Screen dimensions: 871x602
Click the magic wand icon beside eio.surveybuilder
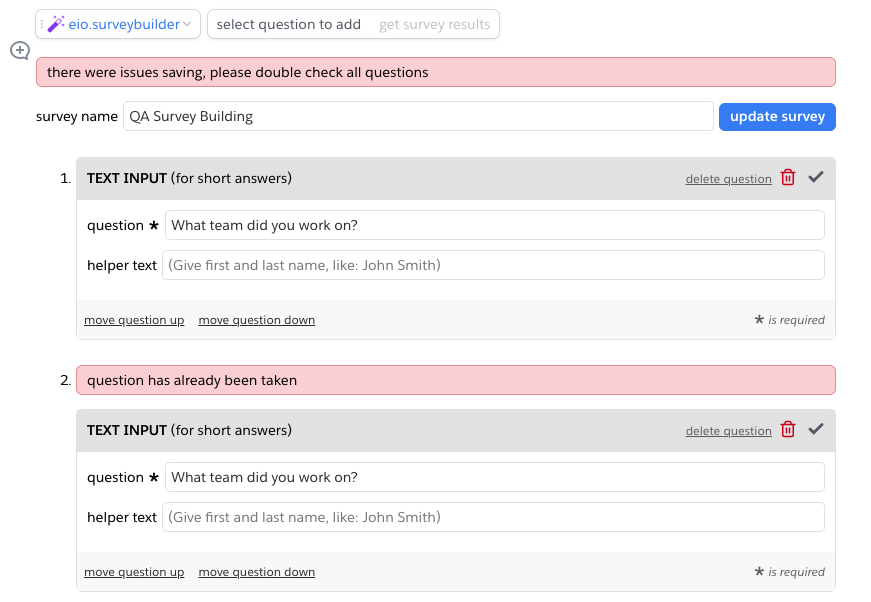point(56,24)
